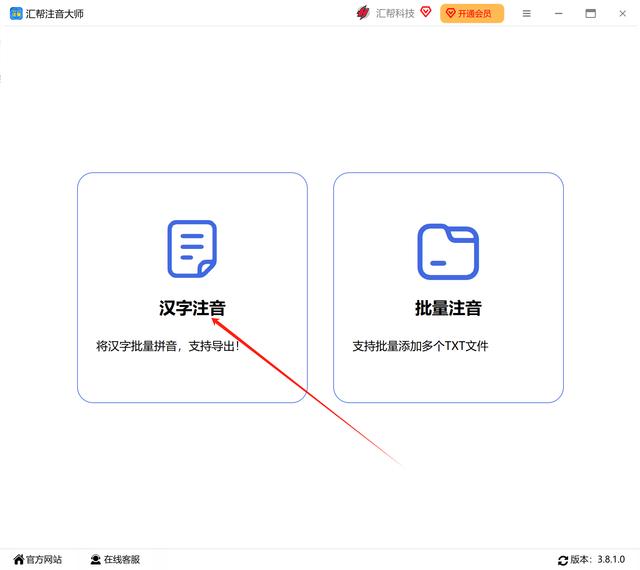Image resolution: width=640 pixels, height=570 pixels.
Task: Click the version refresh icon
Action: click(x=562, y=560)
